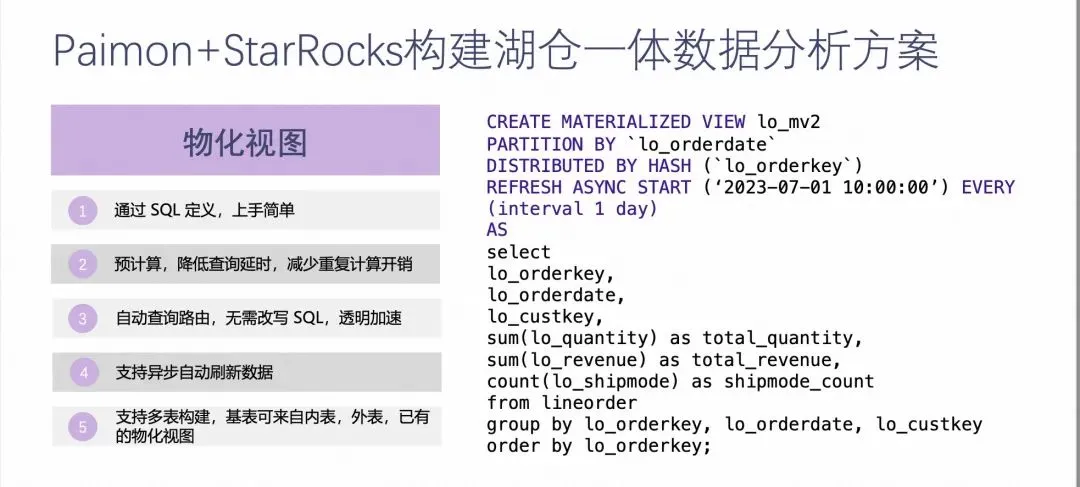Click the purple circle numbered 1
Viewport: 1080px width, 487px height.
tap(83, 211)
